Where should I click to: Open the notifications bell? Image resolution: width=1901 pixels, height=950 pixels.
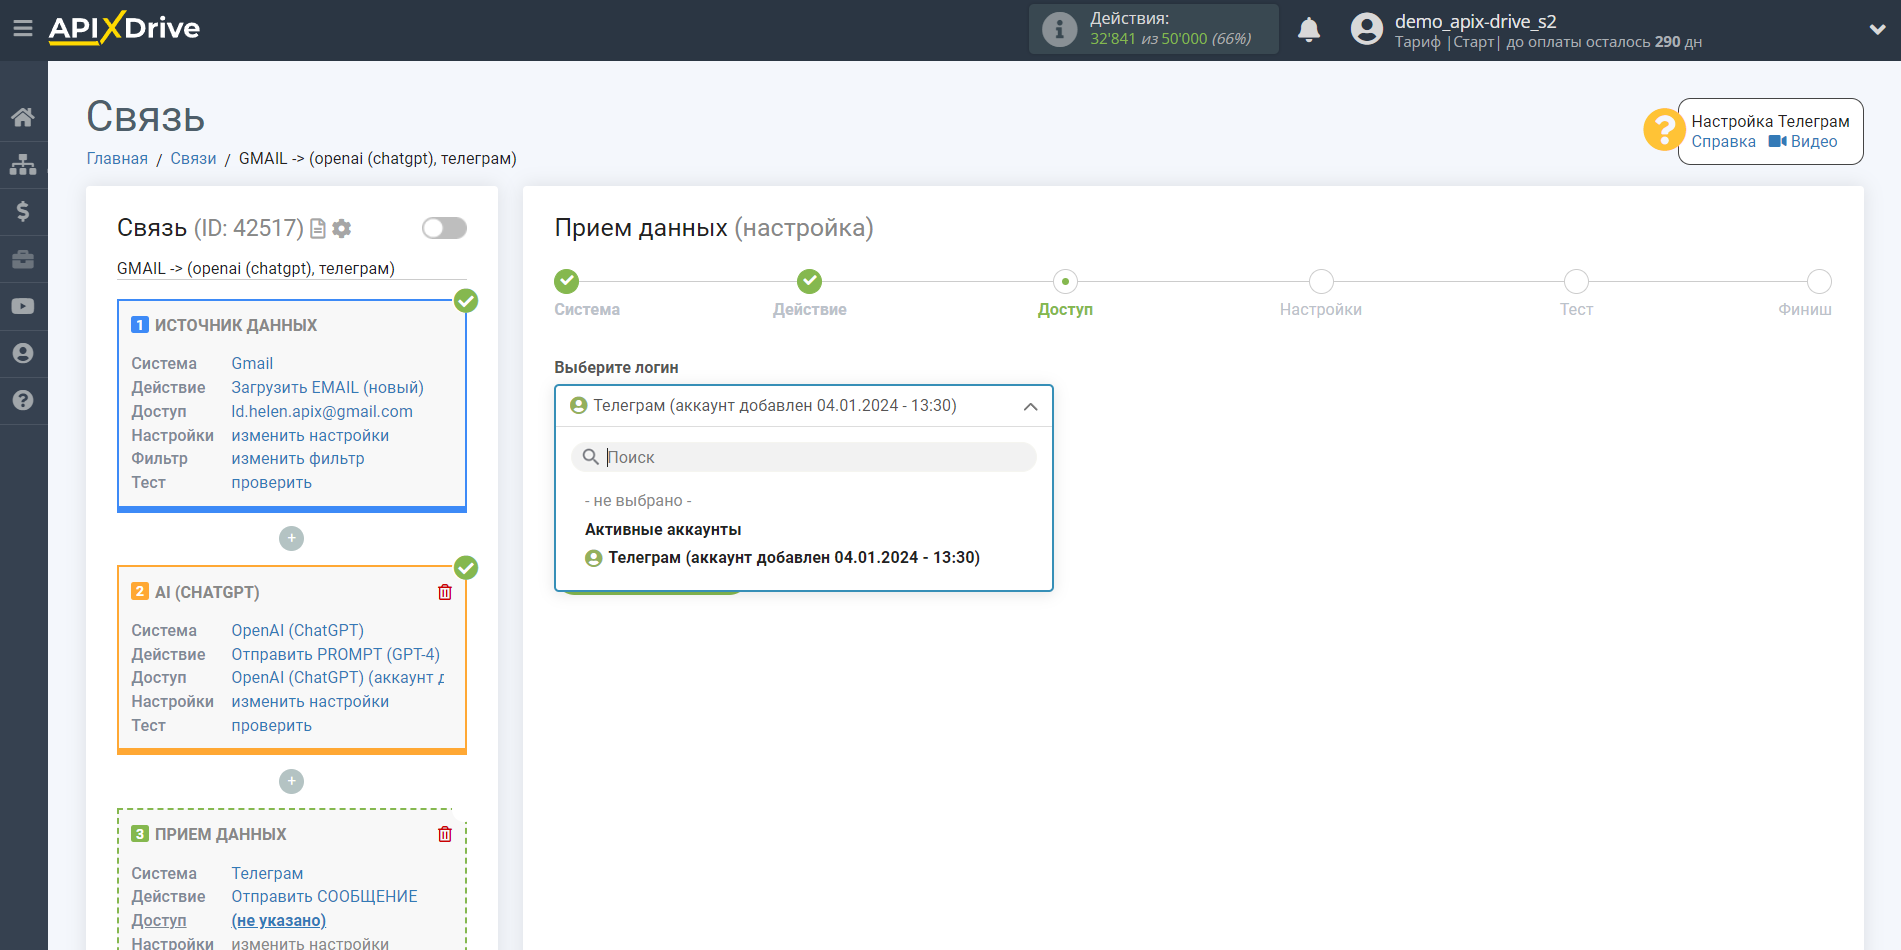pyautogui.click(x=1309, y=29)
